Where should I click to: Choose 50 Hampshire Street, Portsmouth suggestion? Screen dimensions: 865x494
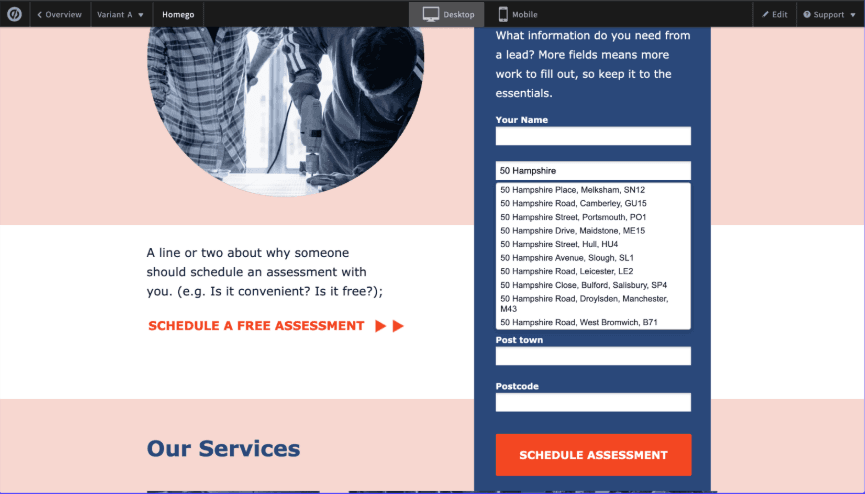point(573,217)
